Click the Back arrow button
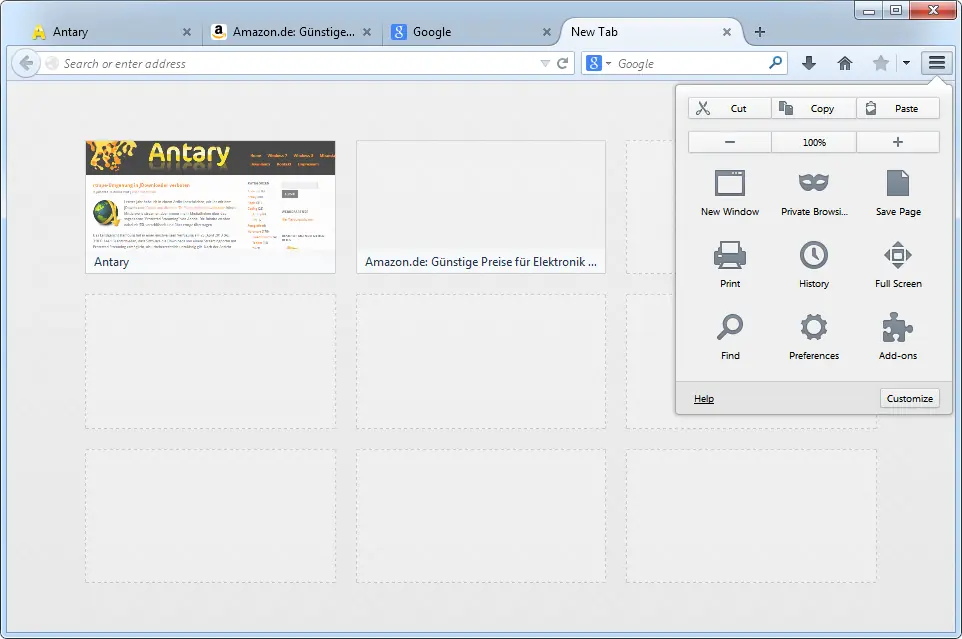 click(x=26, y=63)
